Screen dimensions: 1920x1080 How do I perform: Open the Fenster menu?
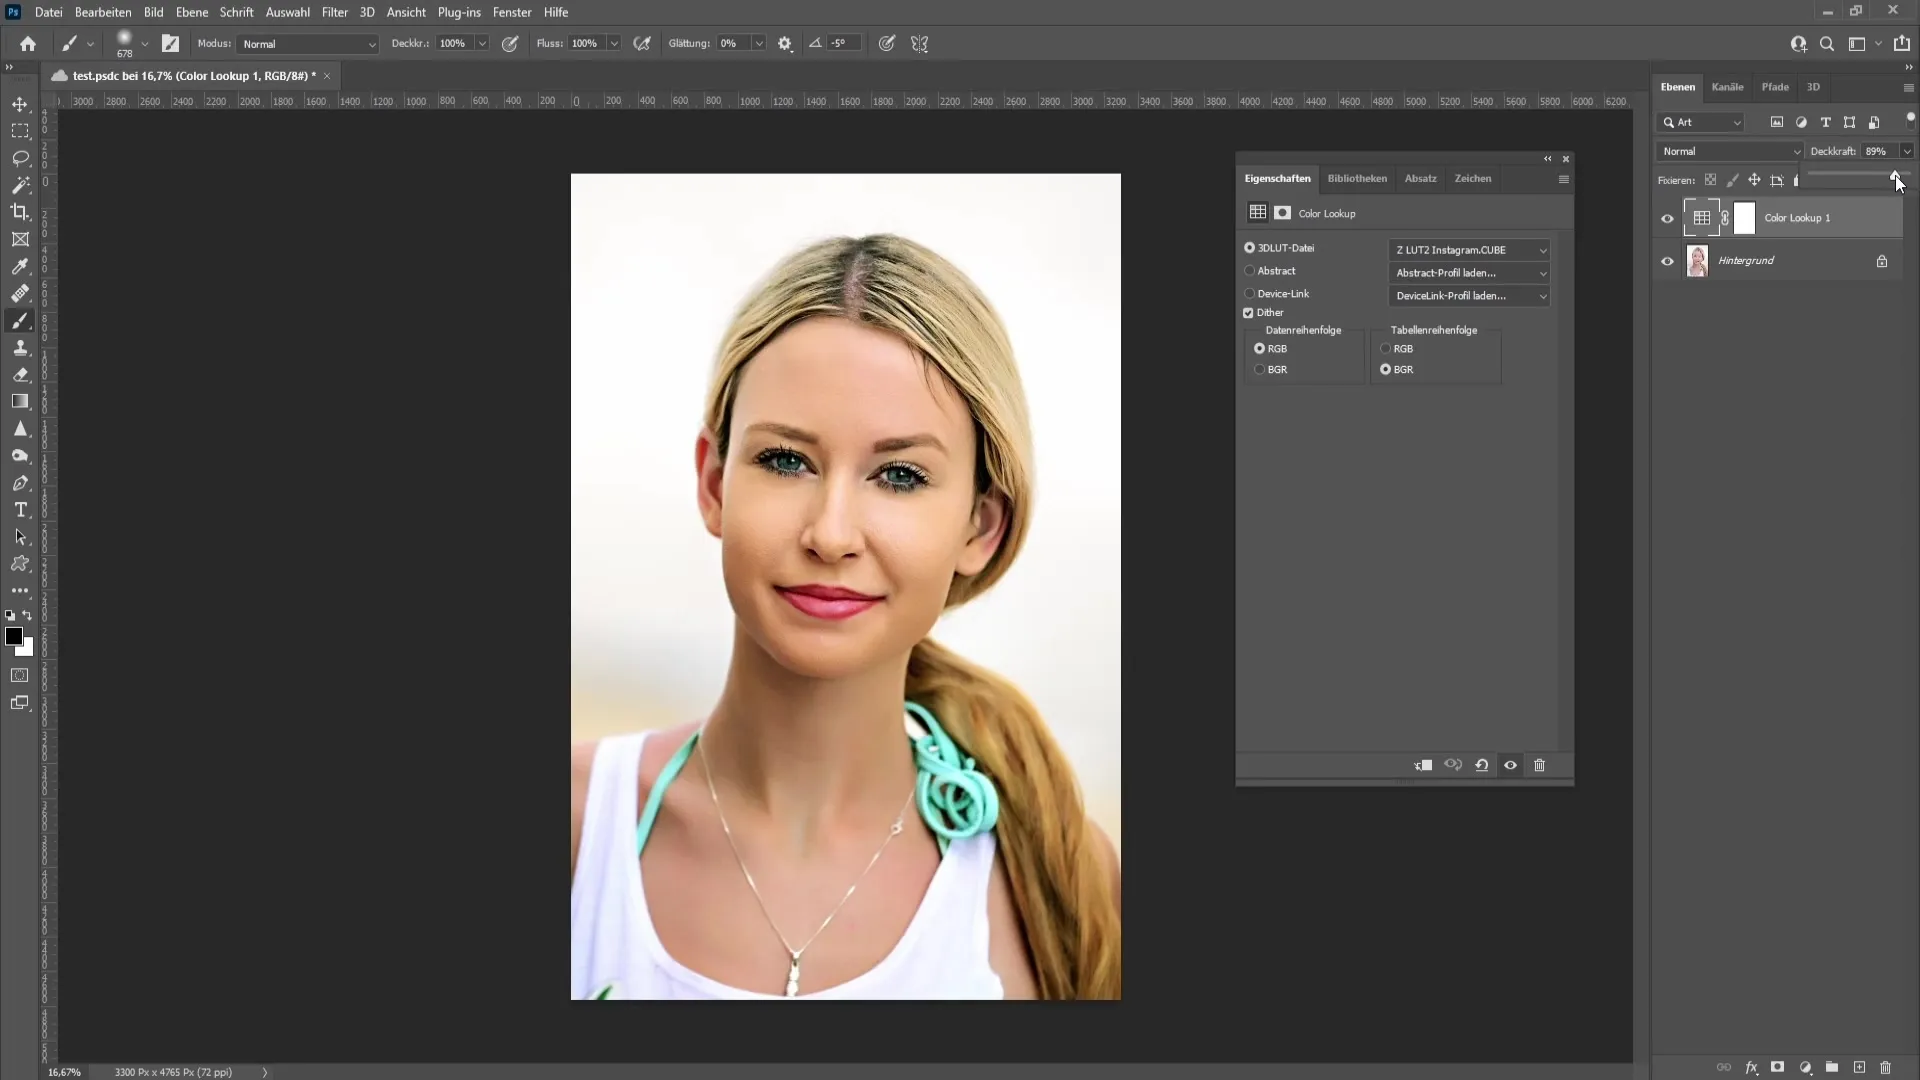point(512,12)
